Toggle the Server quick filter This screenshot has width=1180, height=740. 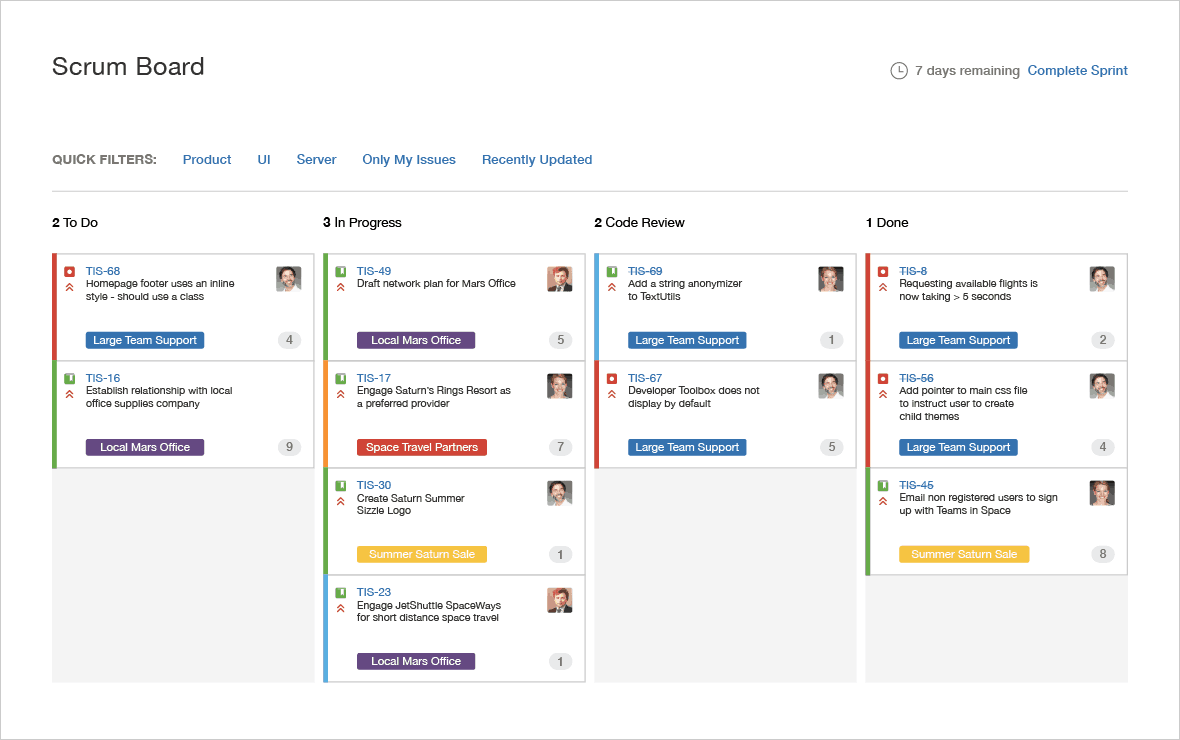(x=316, y=160)
